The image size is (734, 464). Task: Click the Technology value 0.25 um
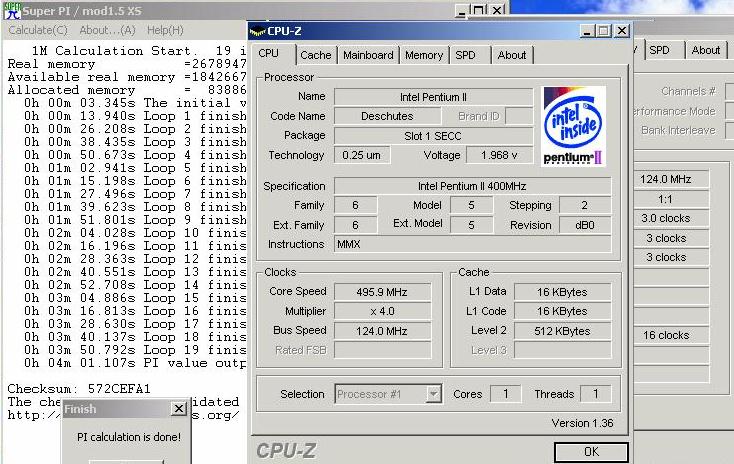point(361,155)
